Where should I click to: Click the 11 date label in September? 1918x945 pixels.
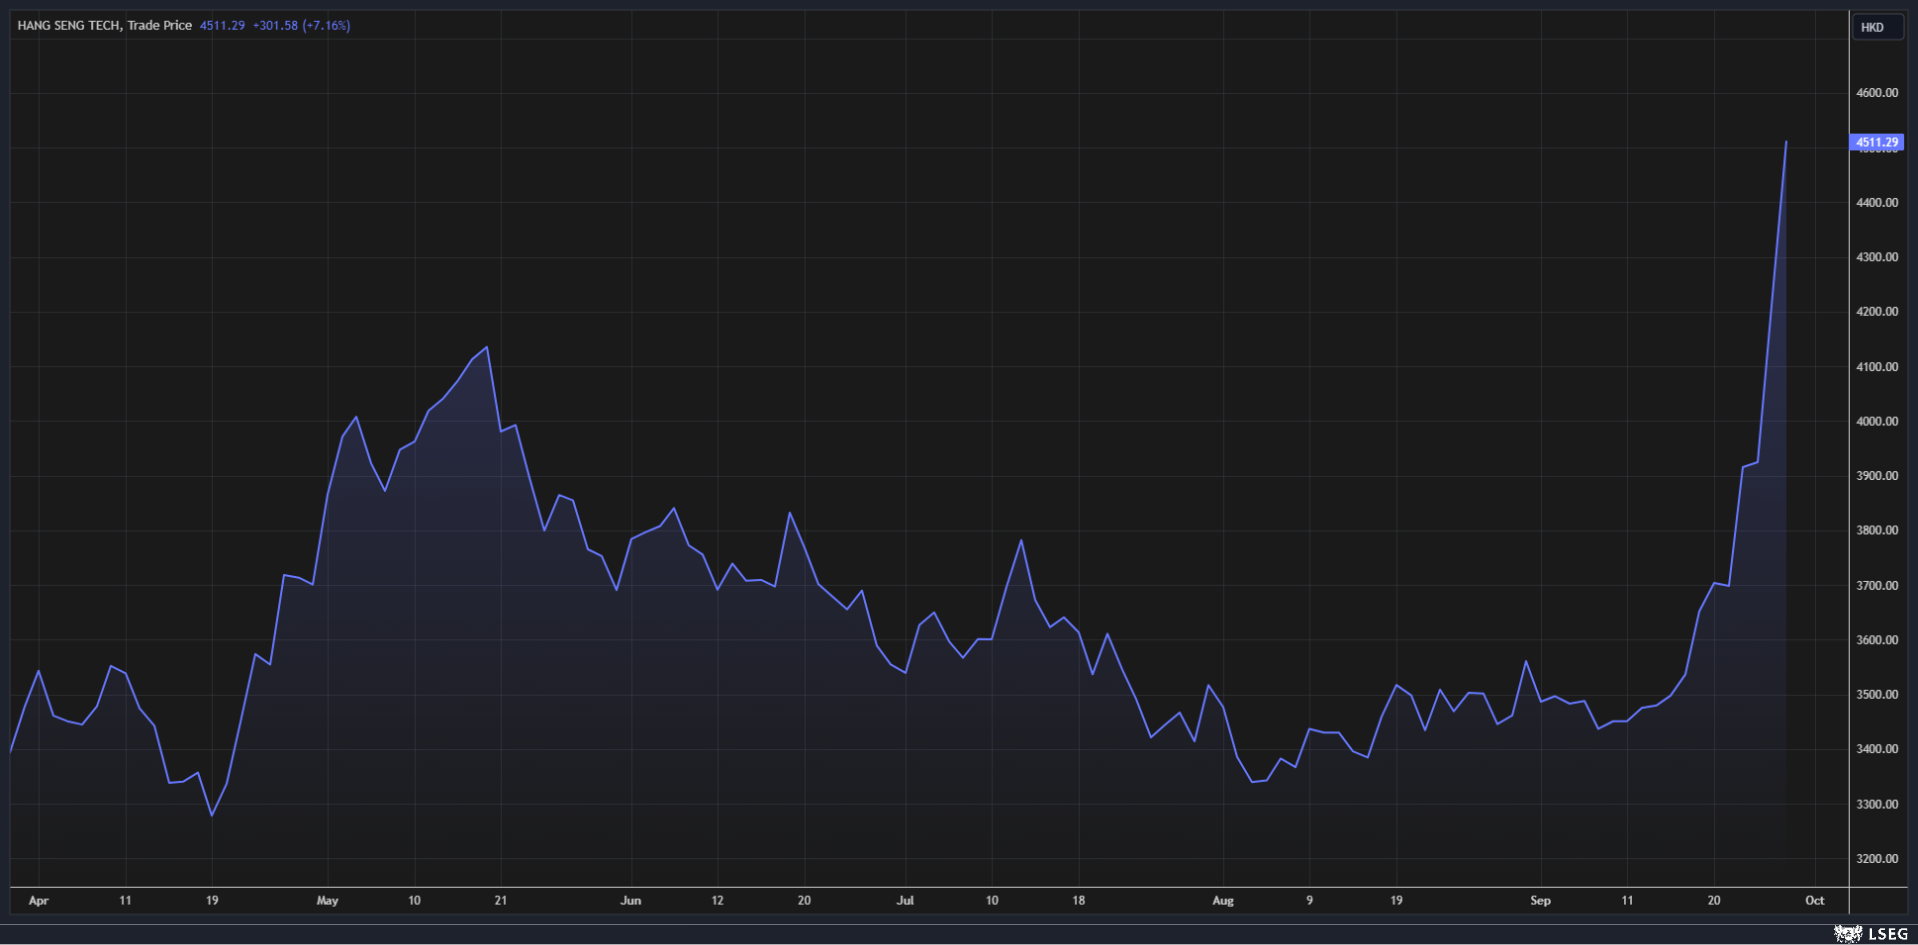pyautogui.click(x=1627, y=901)
